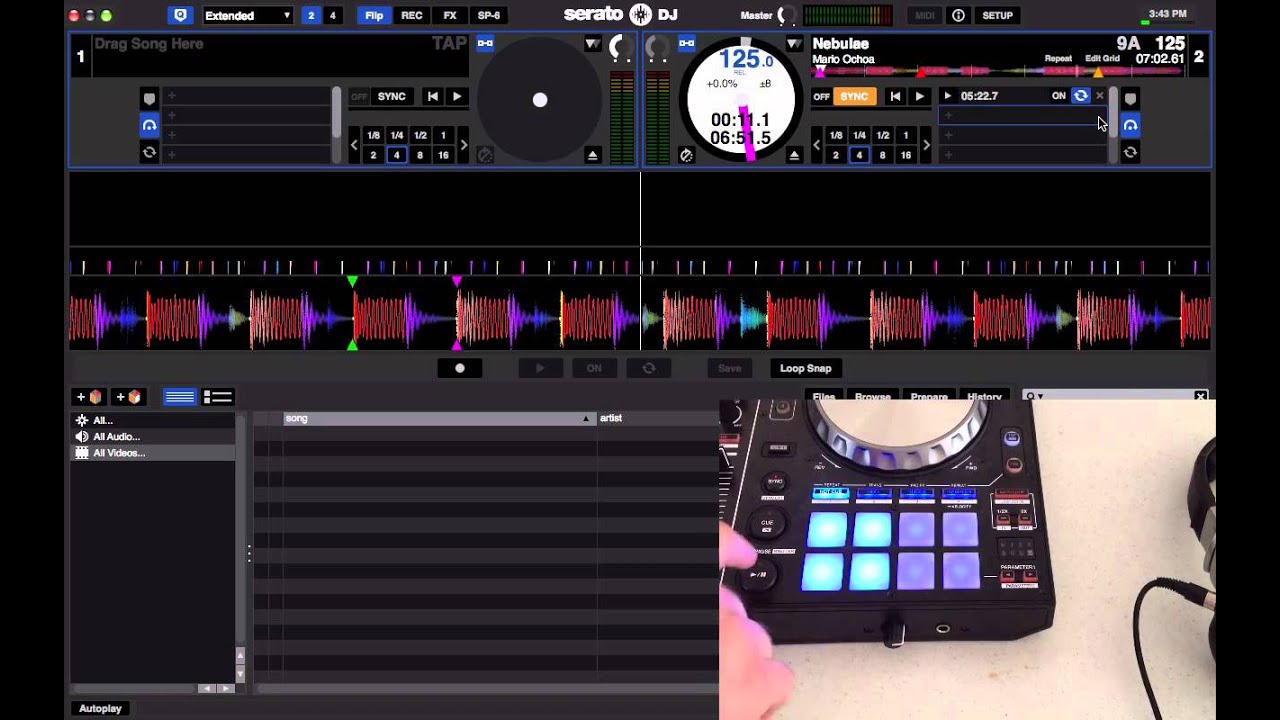Screen dimensions: 1280x720
Task: Jump to previous track on deck 2
Action: click(x=895, y=96)
